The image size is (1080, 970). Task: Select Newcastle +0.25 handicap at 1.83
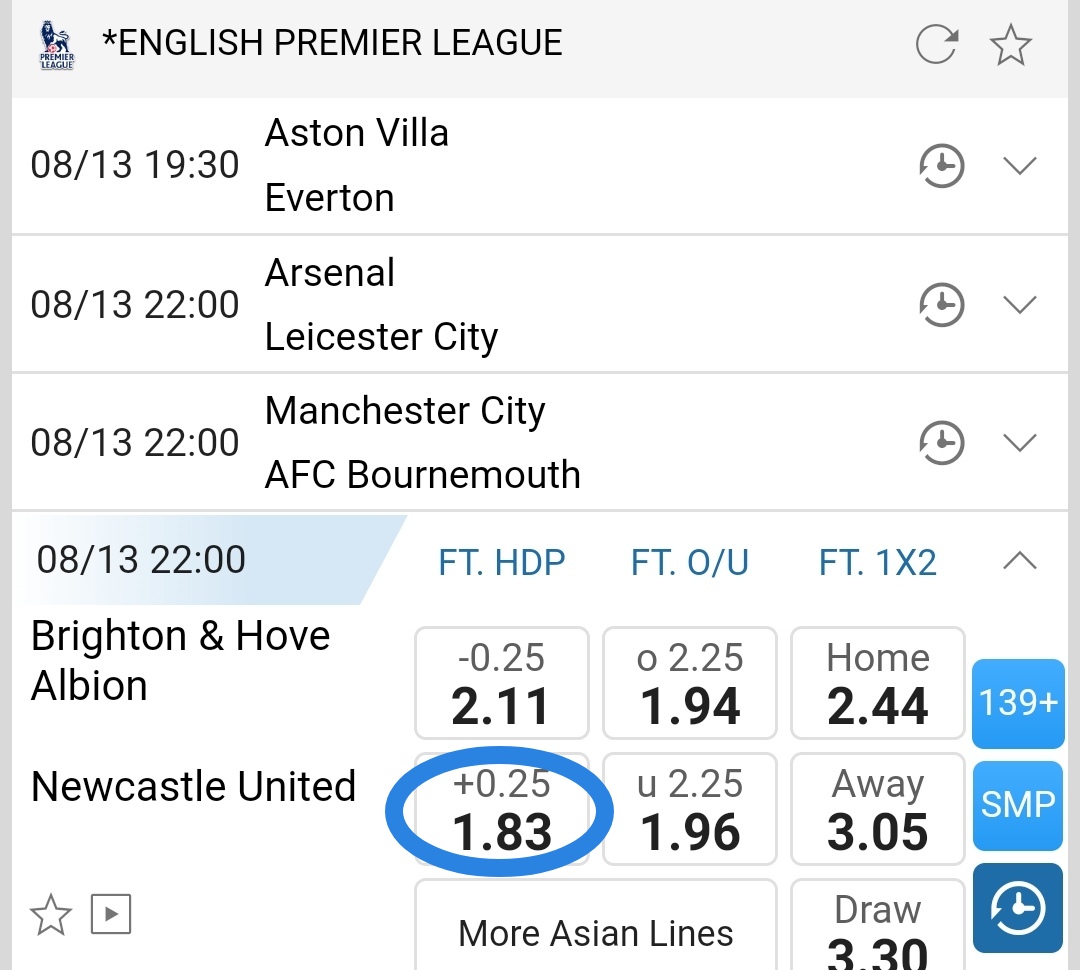pyautogui.click(x=501, y=810)
